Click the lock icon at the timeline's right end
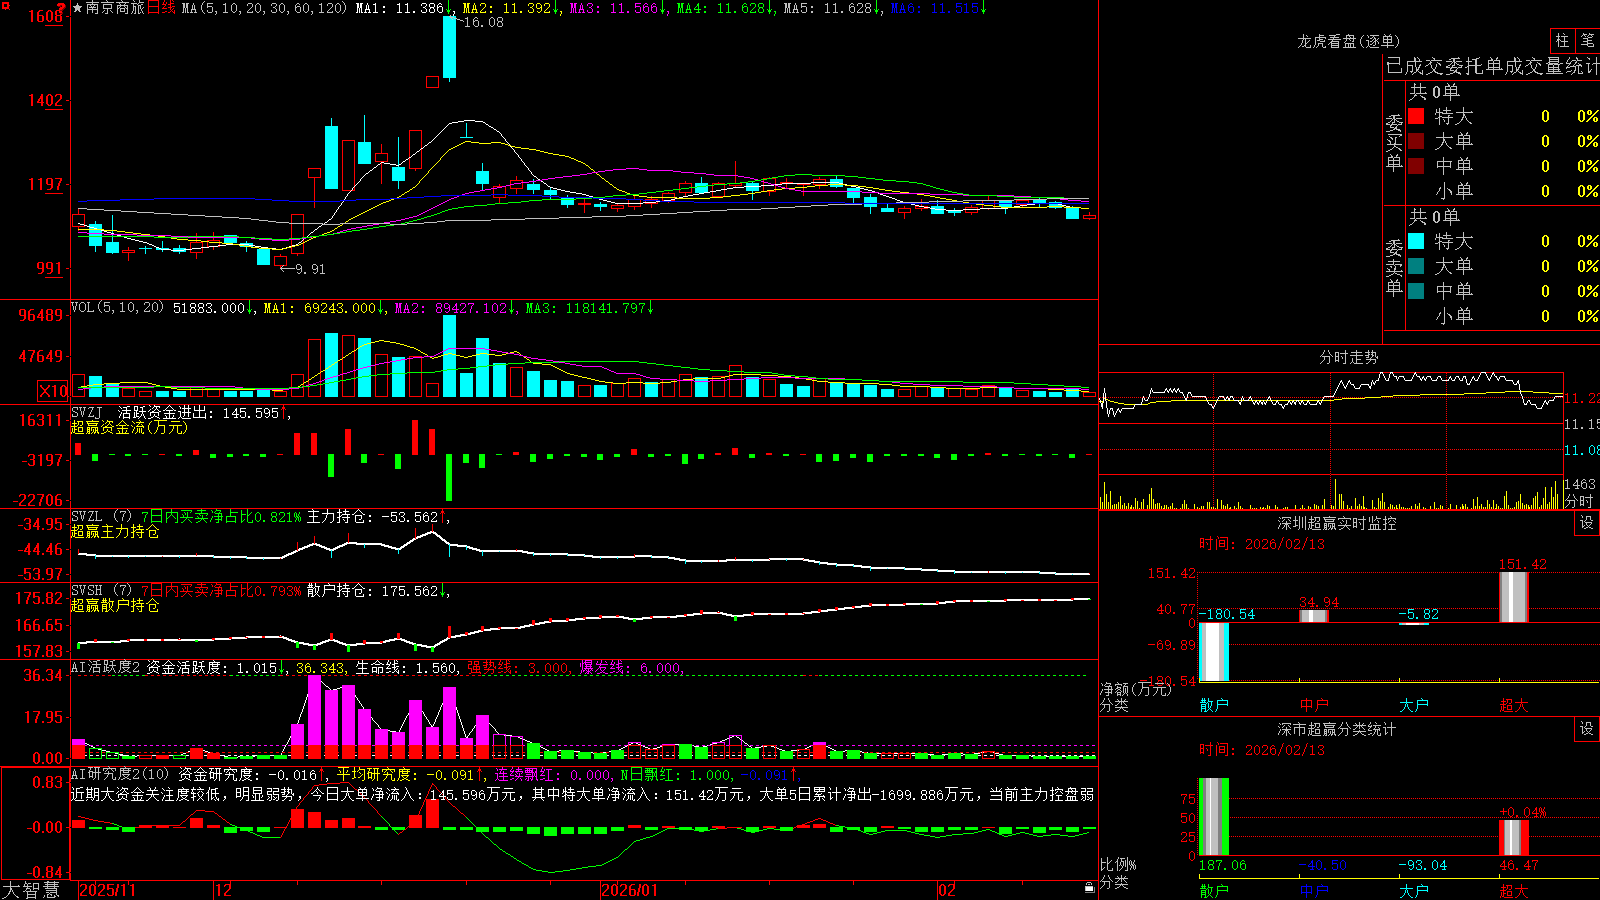 pos(1090,888)
